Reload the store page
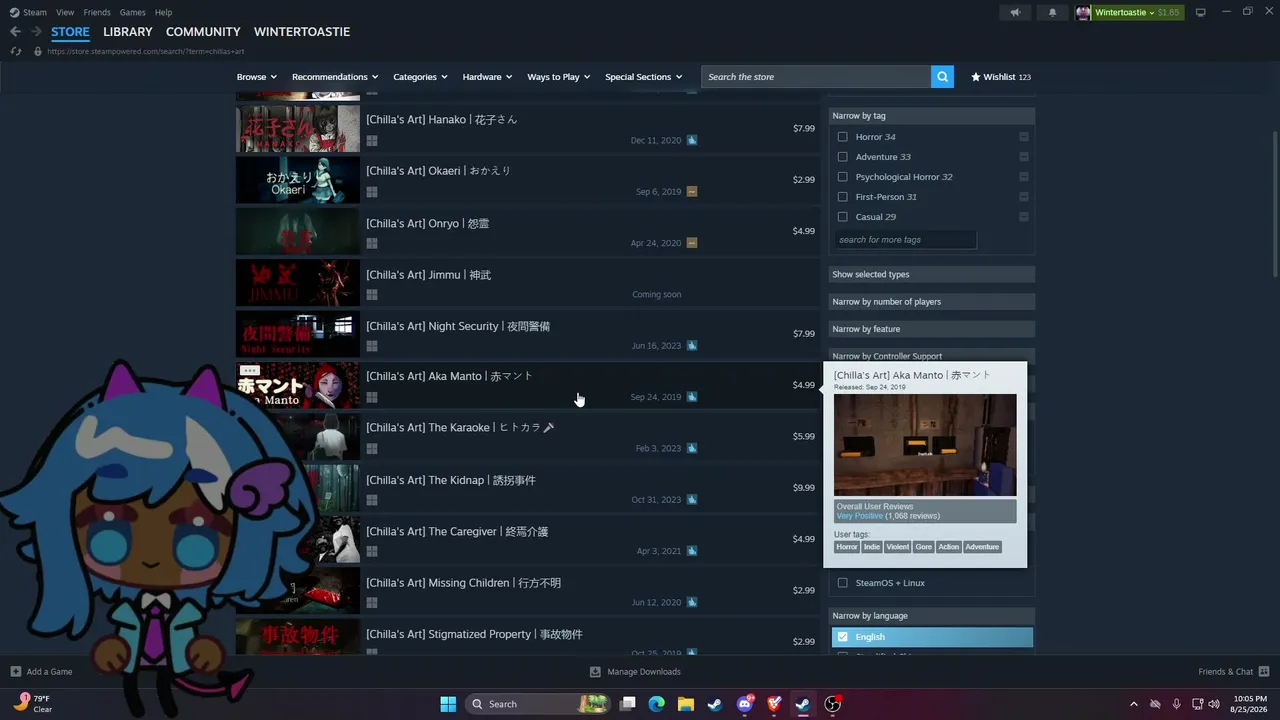 point(16,51)
